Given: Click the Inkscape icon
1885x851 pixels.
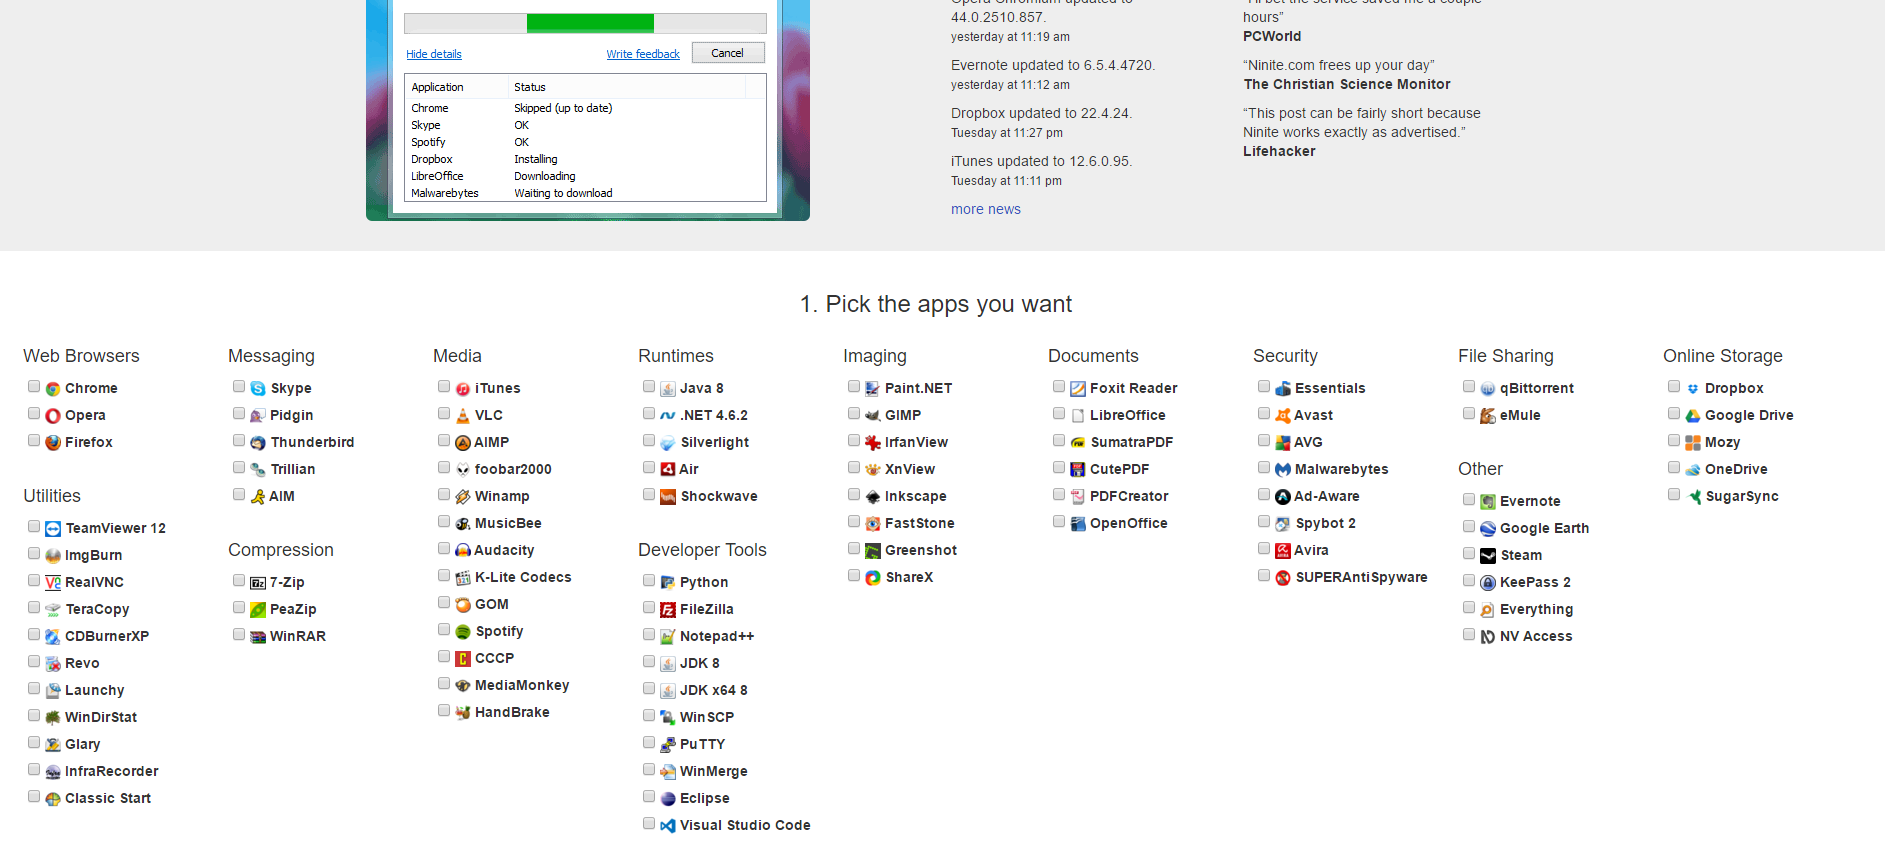Looking at the screenshot, I should 873,497.
